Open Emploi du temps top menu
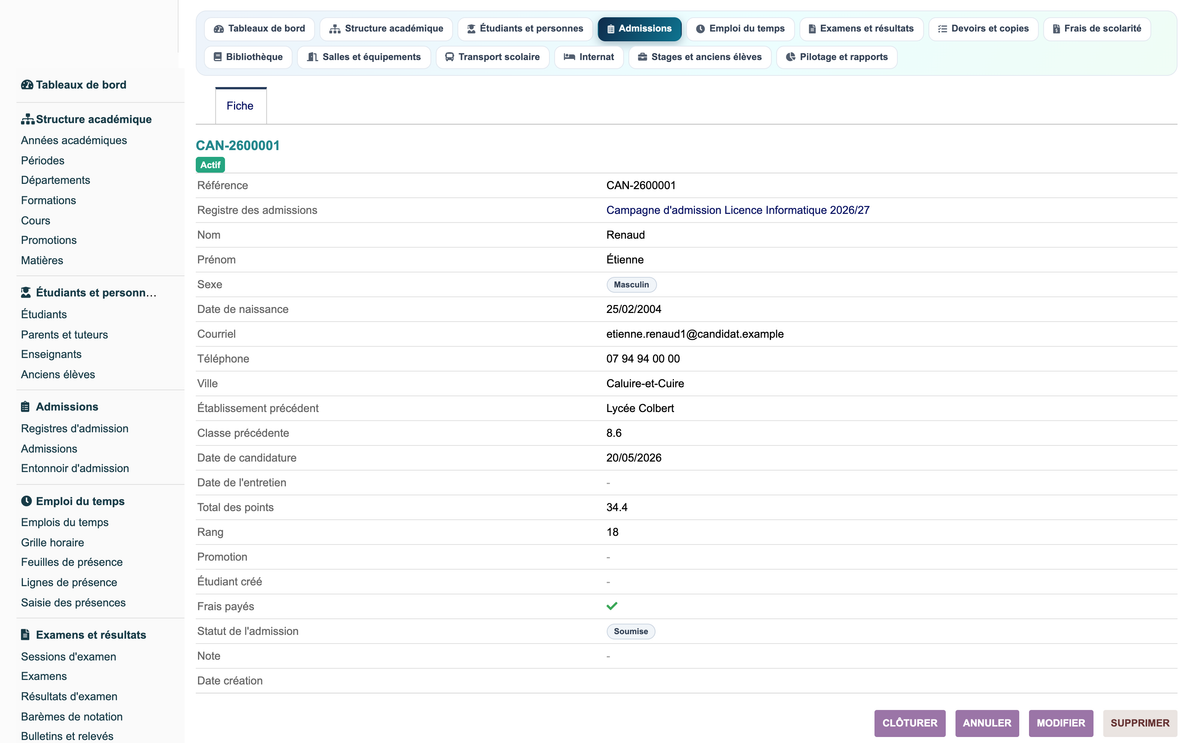This screenshot has width=1200, height=743. [x=740, y=29]
